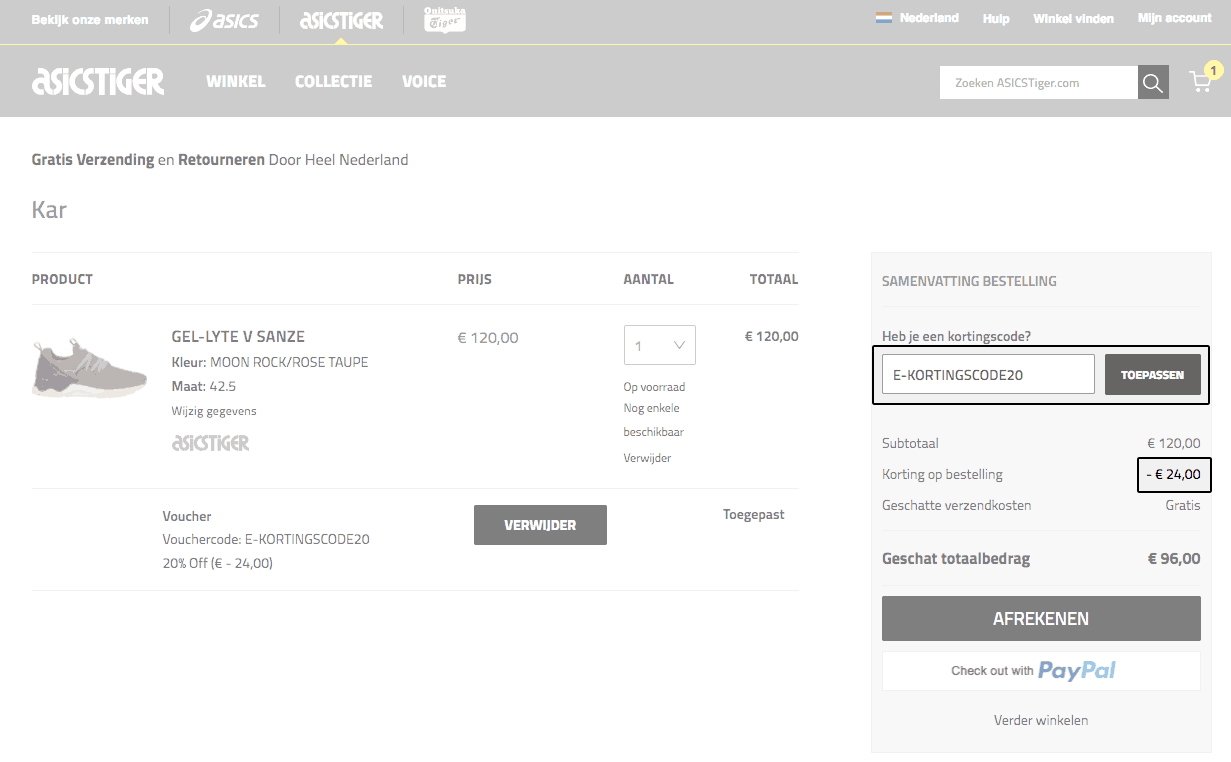Click the Op voorraad stock status text
The height and width of the screenshot is (762, 1231).
click(654, 387)
